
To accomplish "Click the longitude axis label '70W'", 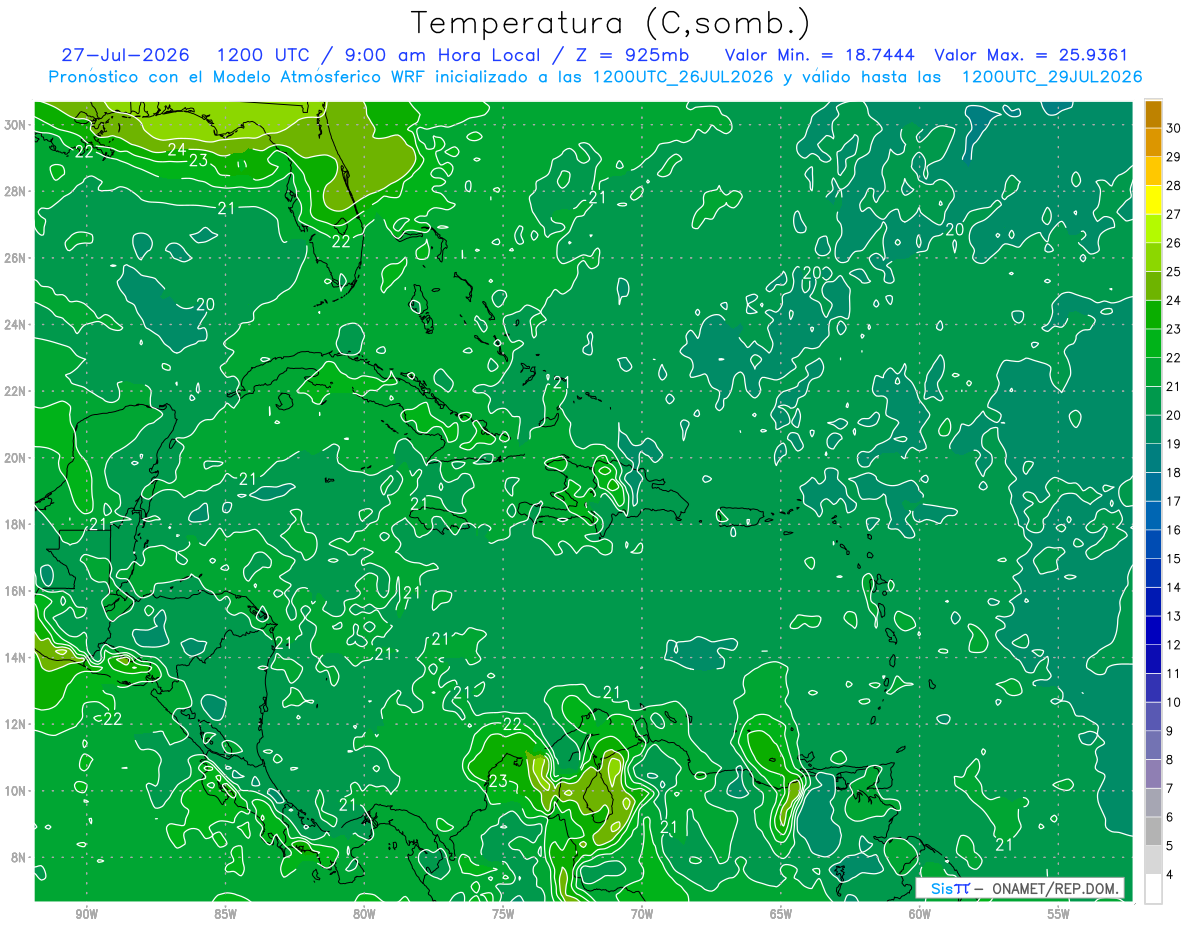I will (x=642, y=915).
